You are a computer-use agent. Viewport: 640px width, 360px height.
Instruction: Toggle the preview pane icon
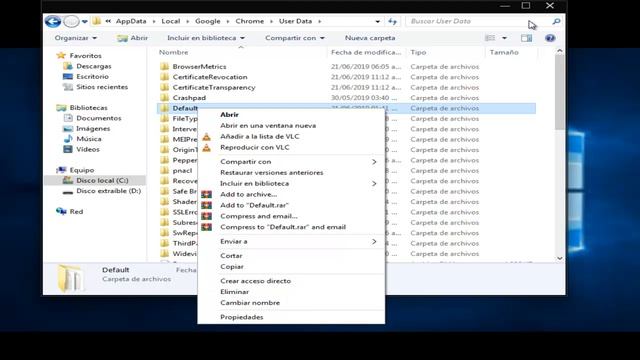coord(527,38)
